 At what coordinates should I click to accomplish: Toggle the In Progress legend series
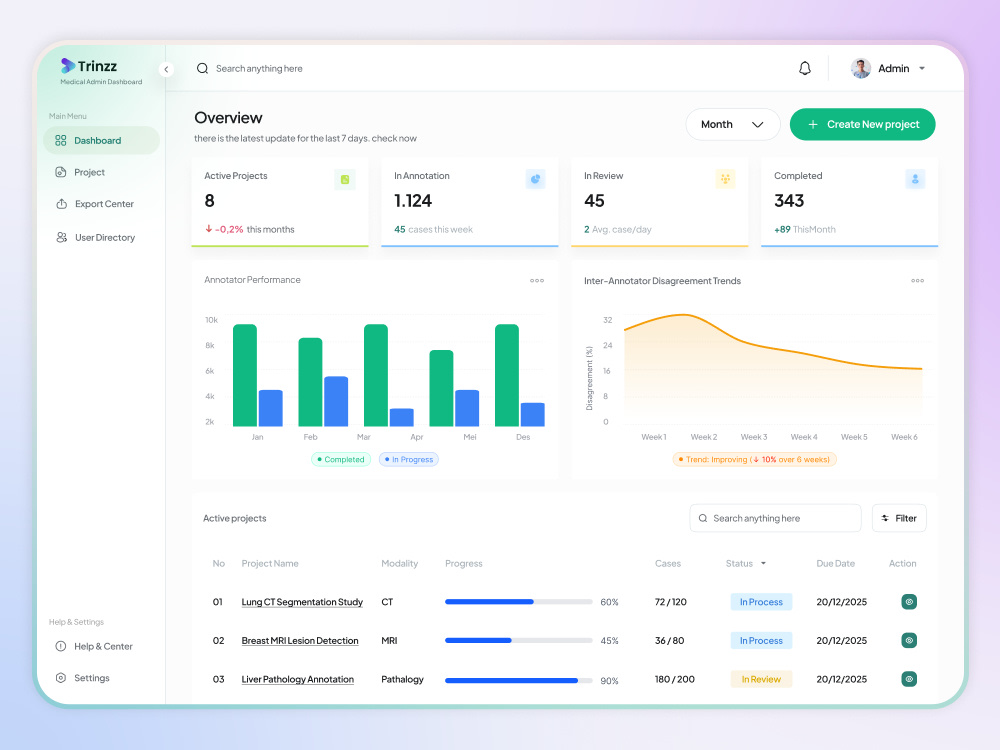click(x=409, y=459)
